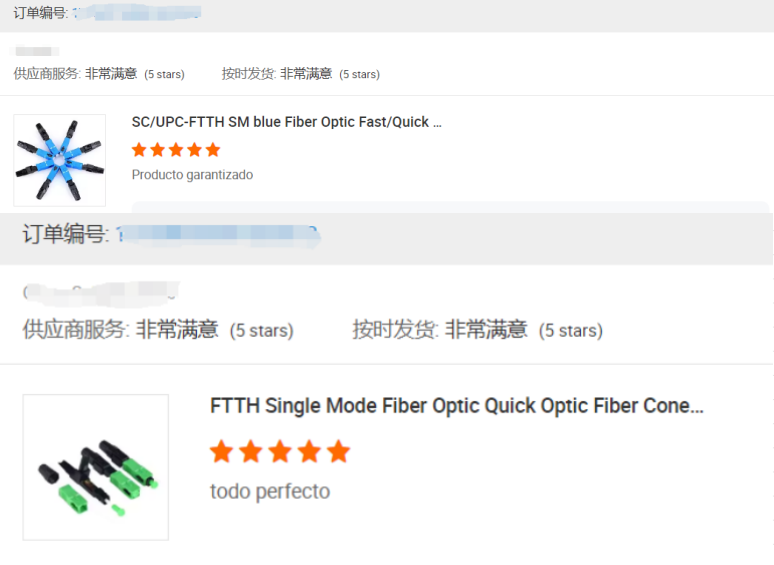Click the fifth star of the blue connector rating

coord(212,150)
